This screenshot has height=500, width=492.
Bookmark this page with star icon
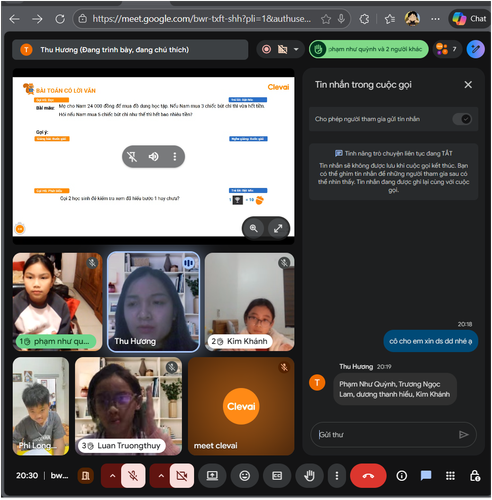point(326,19)
